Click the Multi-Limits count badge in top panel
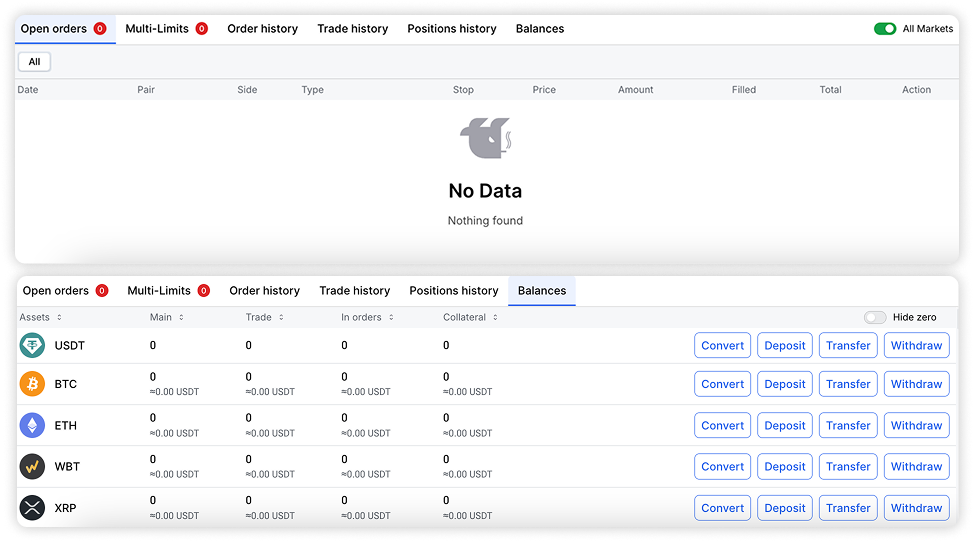This screenshot has width=974, height=542. (x=201, y=29)
